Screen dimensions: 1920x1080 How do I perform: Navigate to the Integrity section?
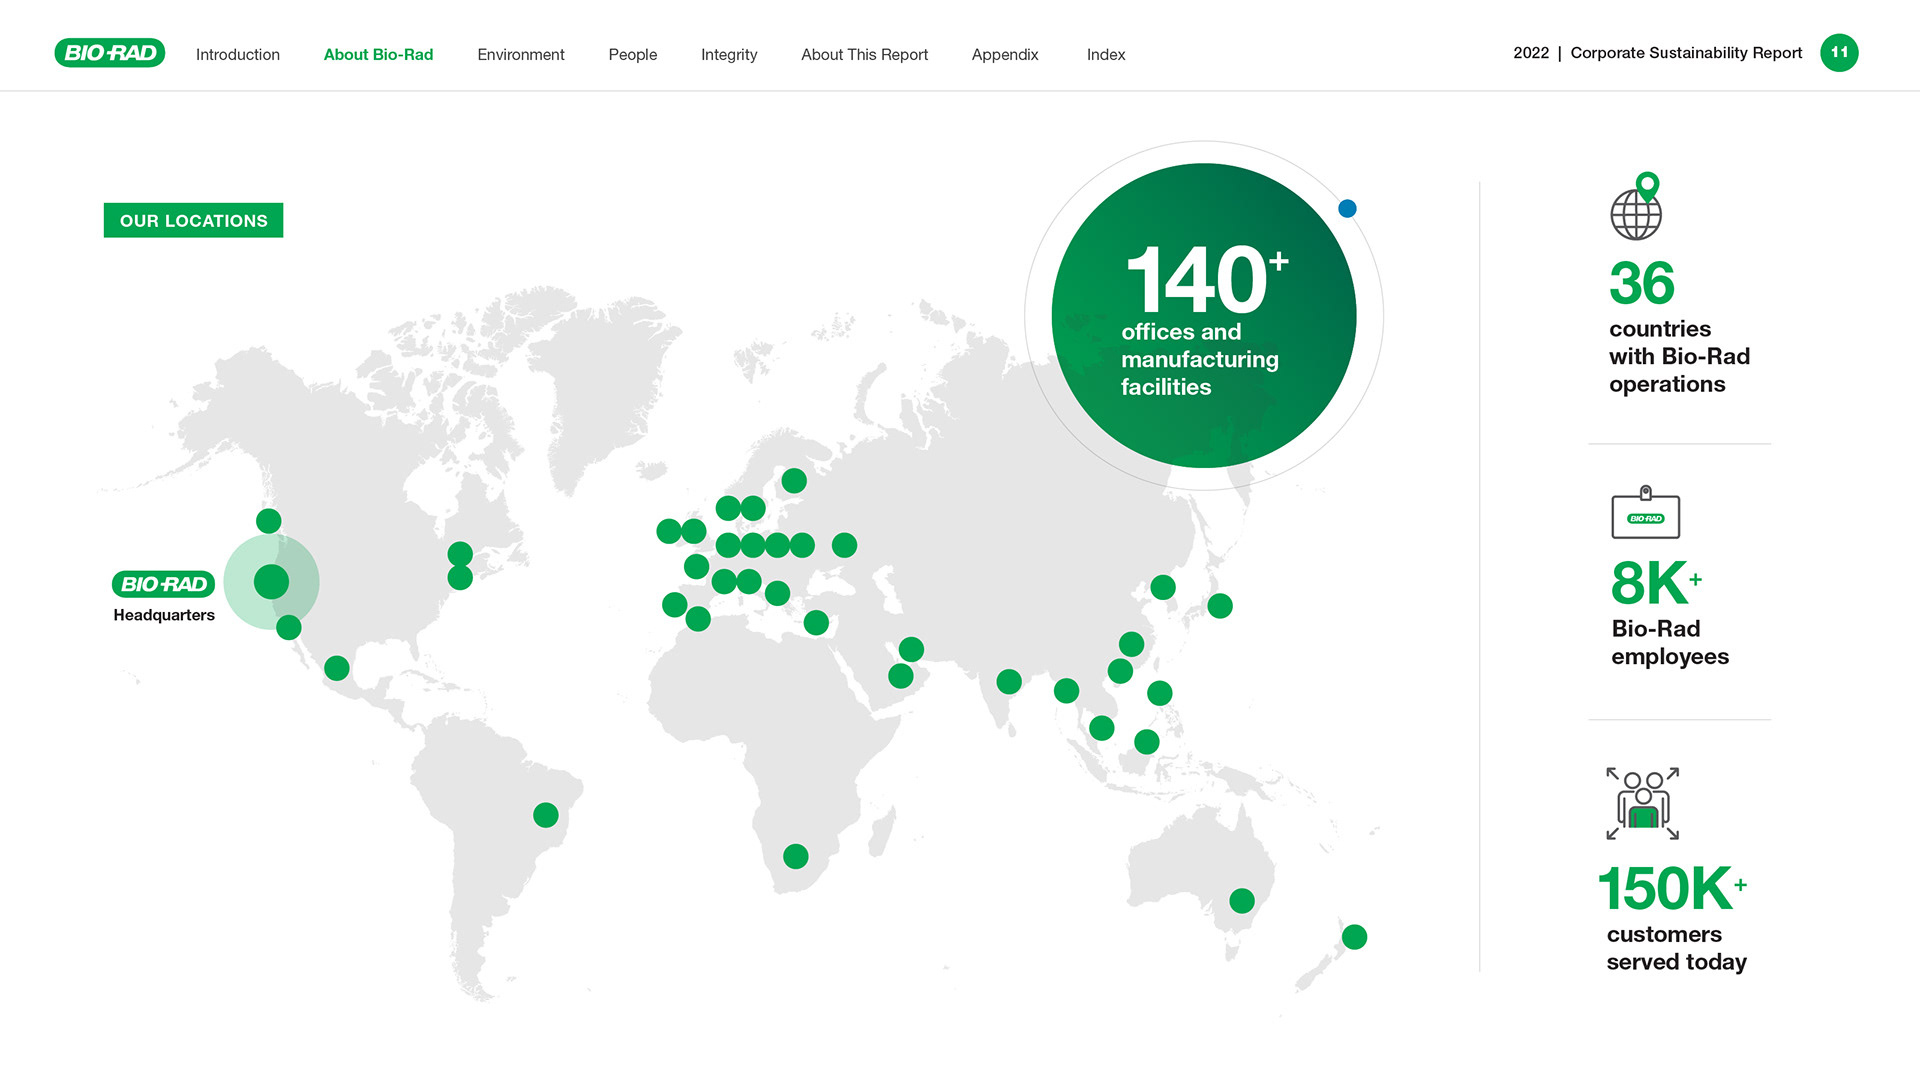tap(728, 55)
